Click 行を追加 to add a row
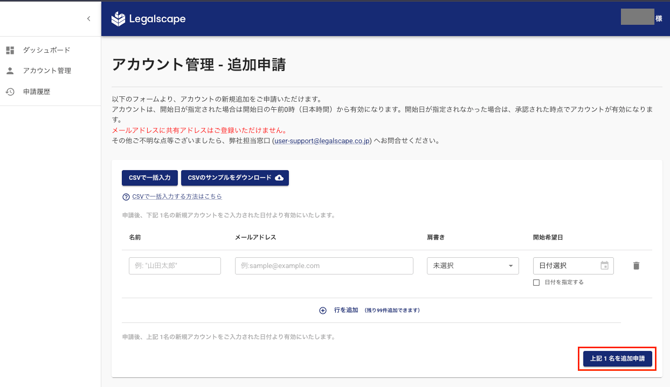This screenshot has width=670, height=387. pyautogui.click(x=346, y=310)
